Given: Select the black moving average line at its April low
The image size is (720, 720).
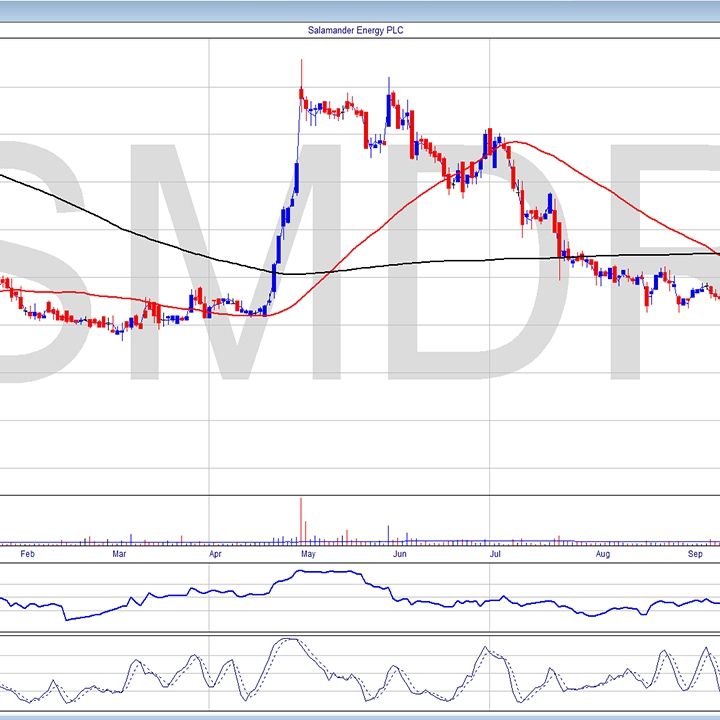Looking at the screenshot, I should tap(290, 273).
